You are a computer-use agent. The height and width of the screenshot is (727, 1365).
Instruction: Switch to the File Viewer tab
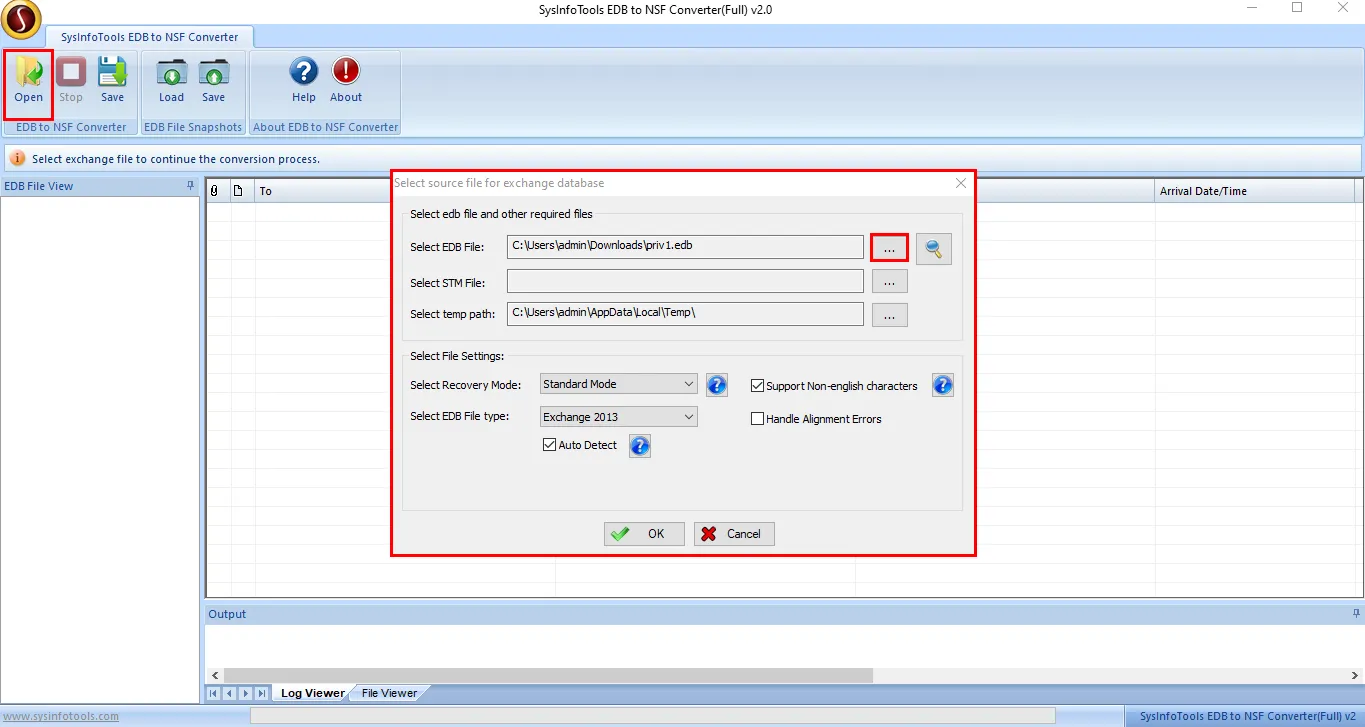(x=389, y=693)
